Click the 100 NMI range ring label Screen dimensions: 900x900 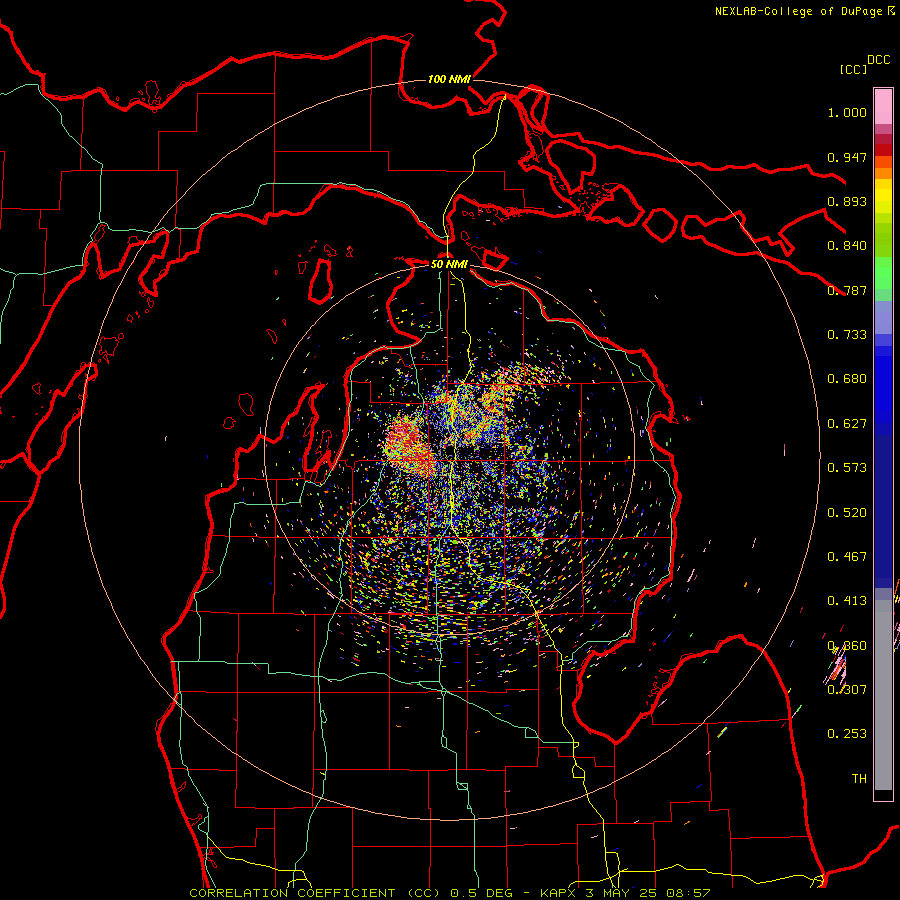pos(449,79)
